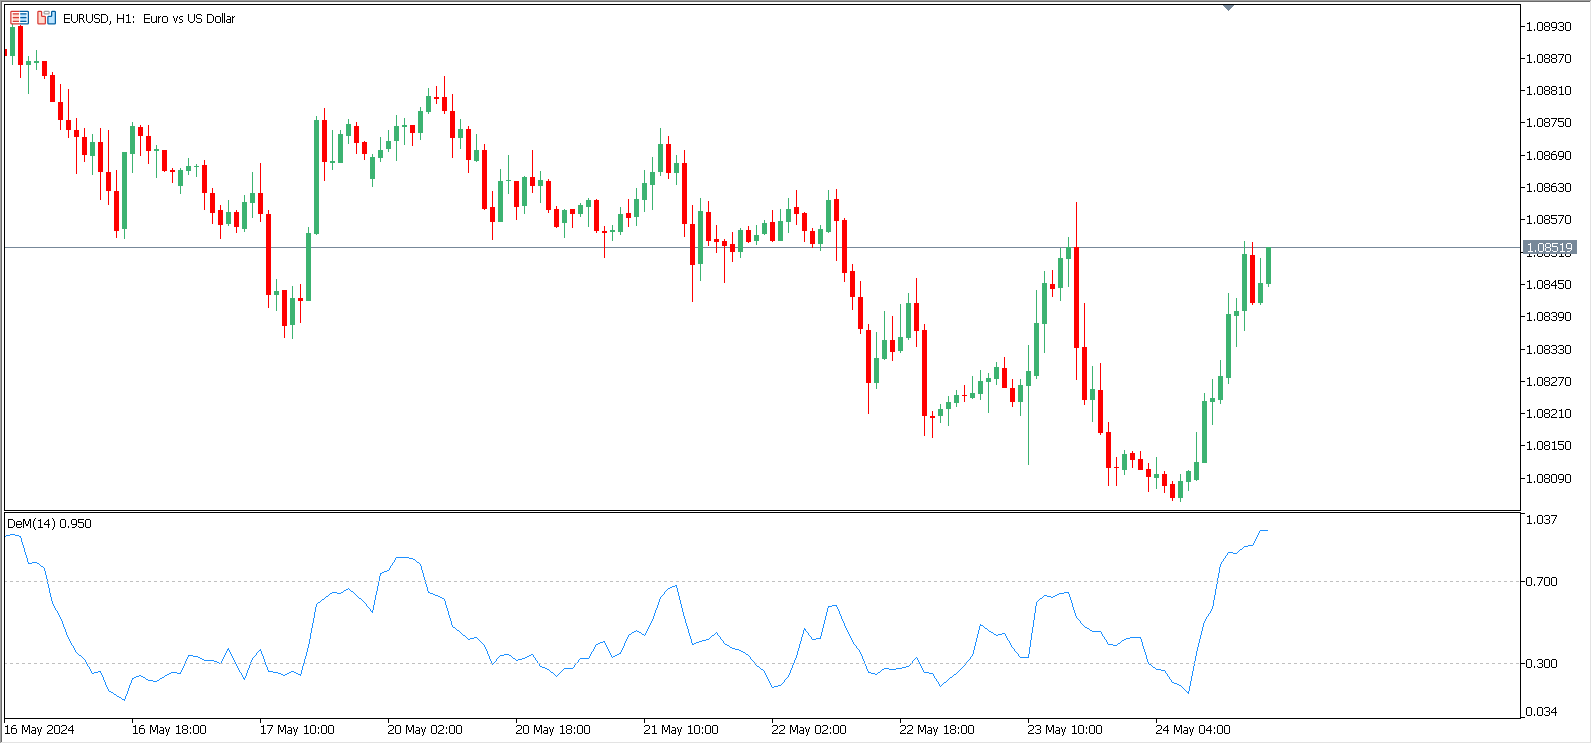Viewport: 1592px width, 744px height.
Task: Click the DeM(14) 0.950 indicator label
Action: 49,523
